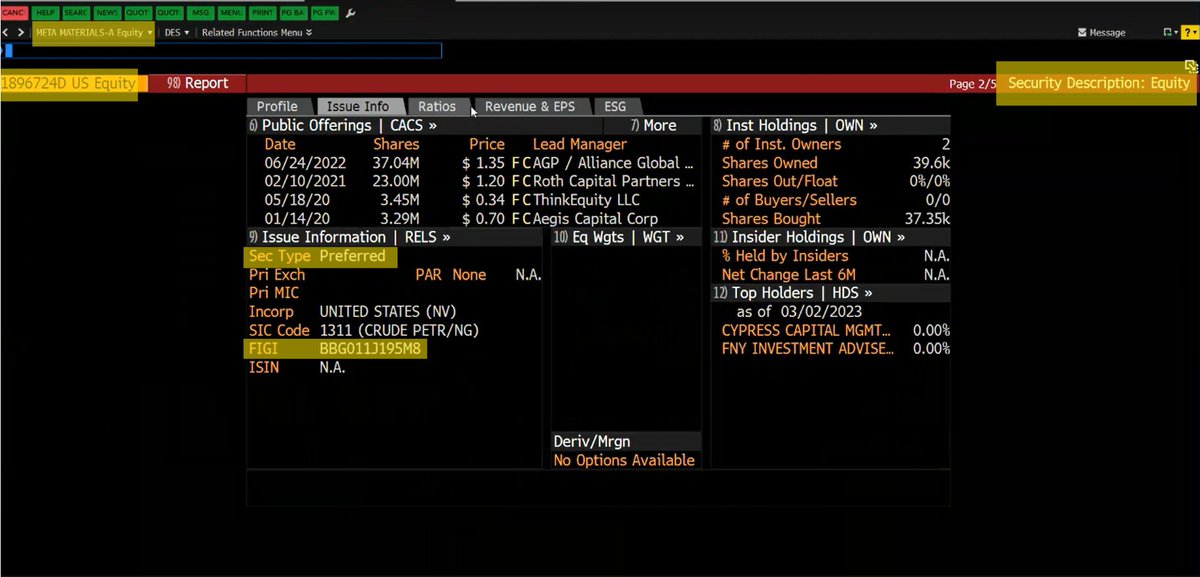Click the green HELP key

46,13
